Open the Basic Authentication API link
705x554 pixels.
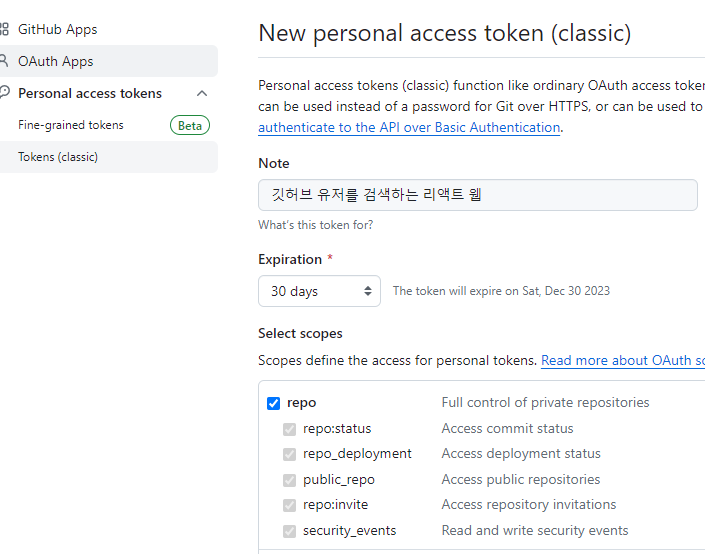pyautogui.click(x=408, y=128)
